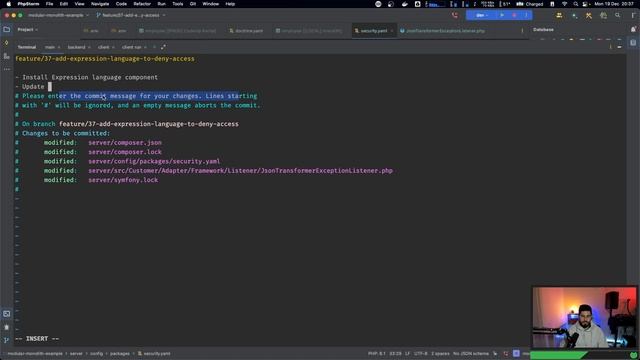
Task: Open the Git menu
Action: click(193, 4)
